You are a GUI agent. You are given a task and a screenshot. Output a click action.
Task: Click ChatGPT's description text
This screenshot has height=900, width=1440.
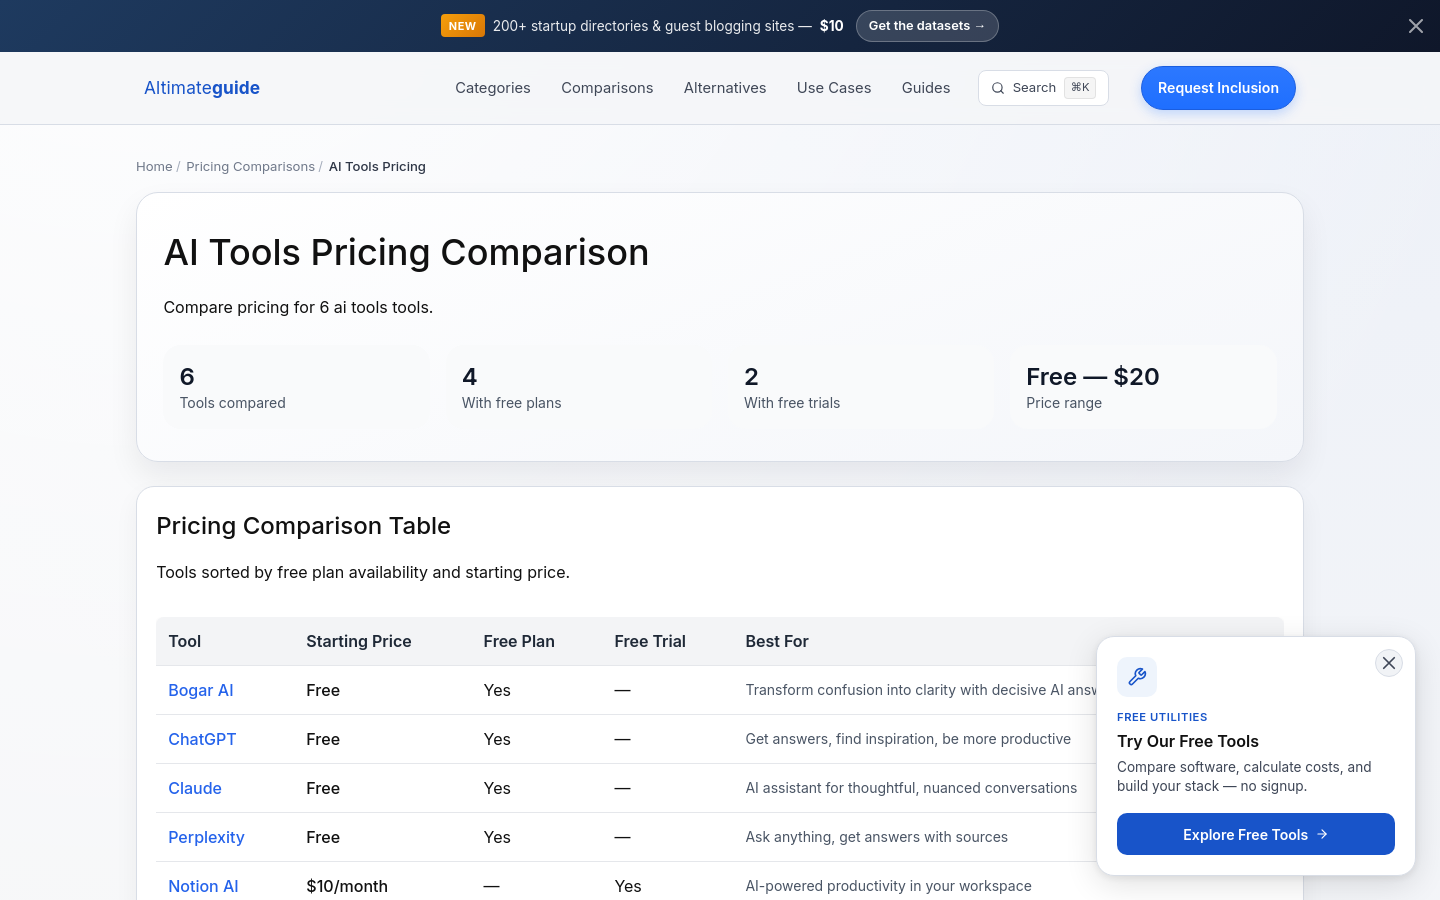pyautogui.click(x=908, y=739)
